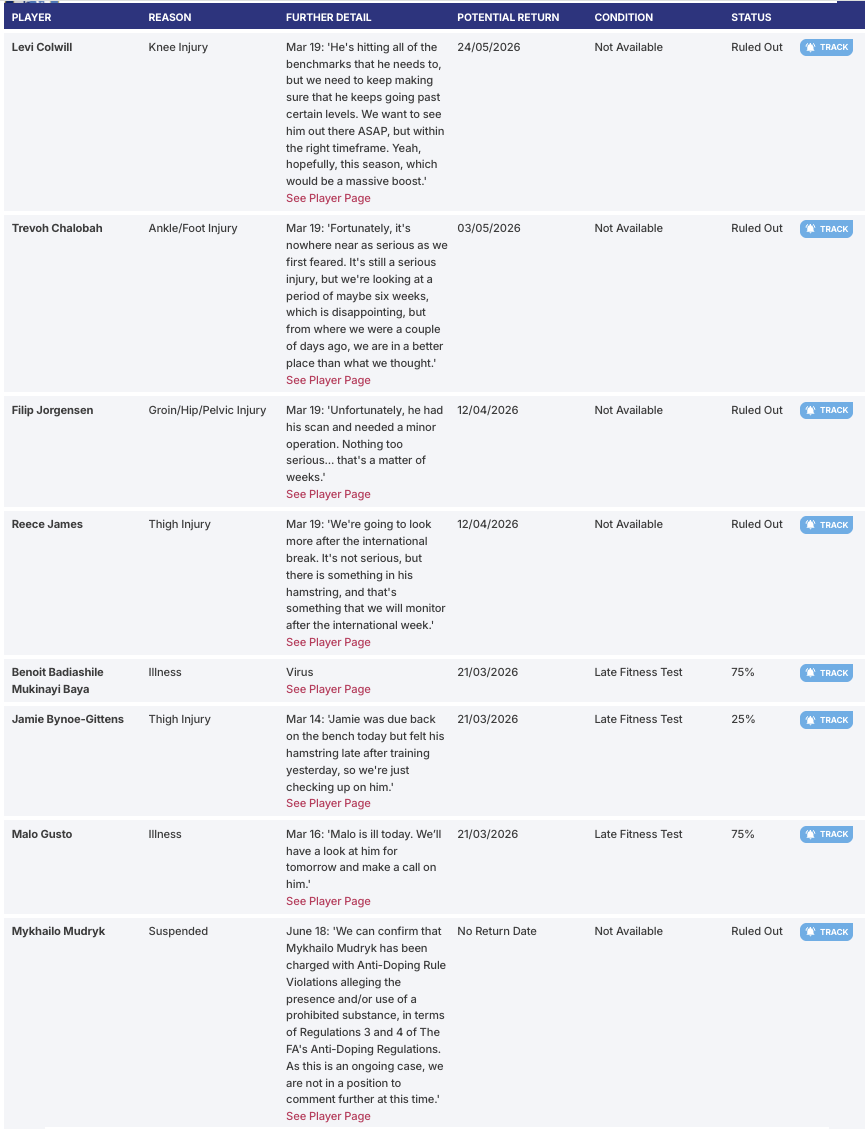The width and height of the screenshot is (865, 1129).
Task: Visit Reece James's See Player Page link
Action: point(328,642)
